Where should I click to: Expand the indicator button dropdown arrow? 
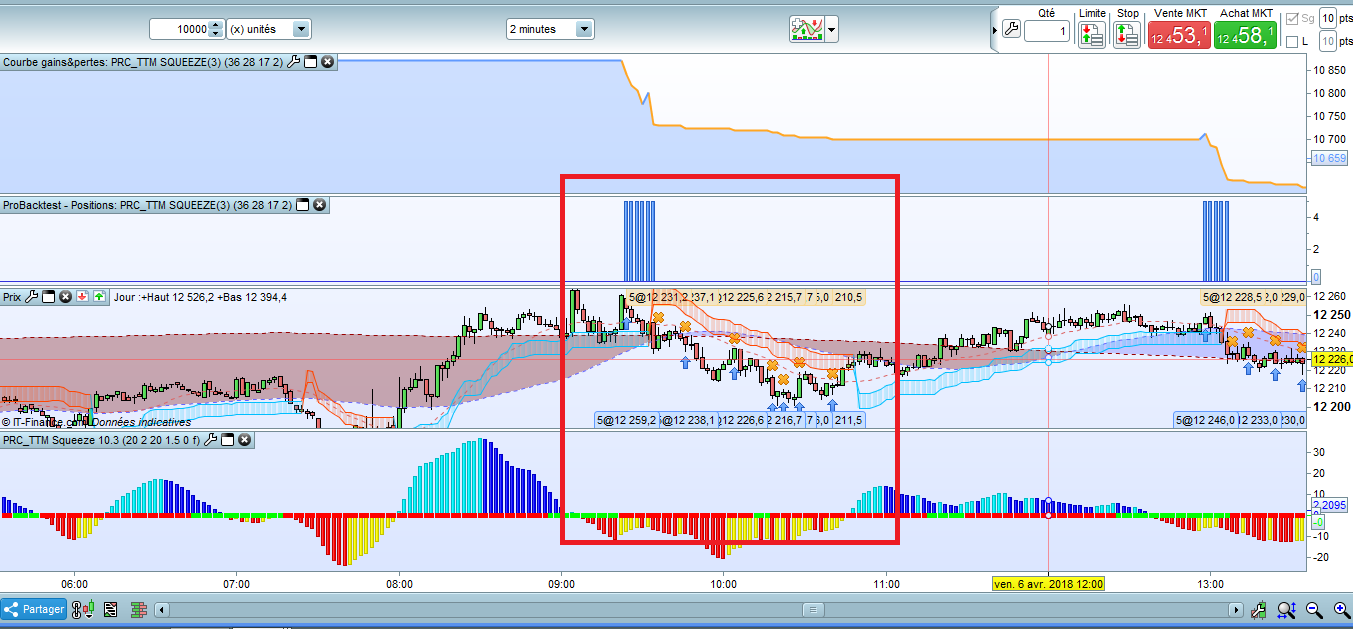click(831, 30)
